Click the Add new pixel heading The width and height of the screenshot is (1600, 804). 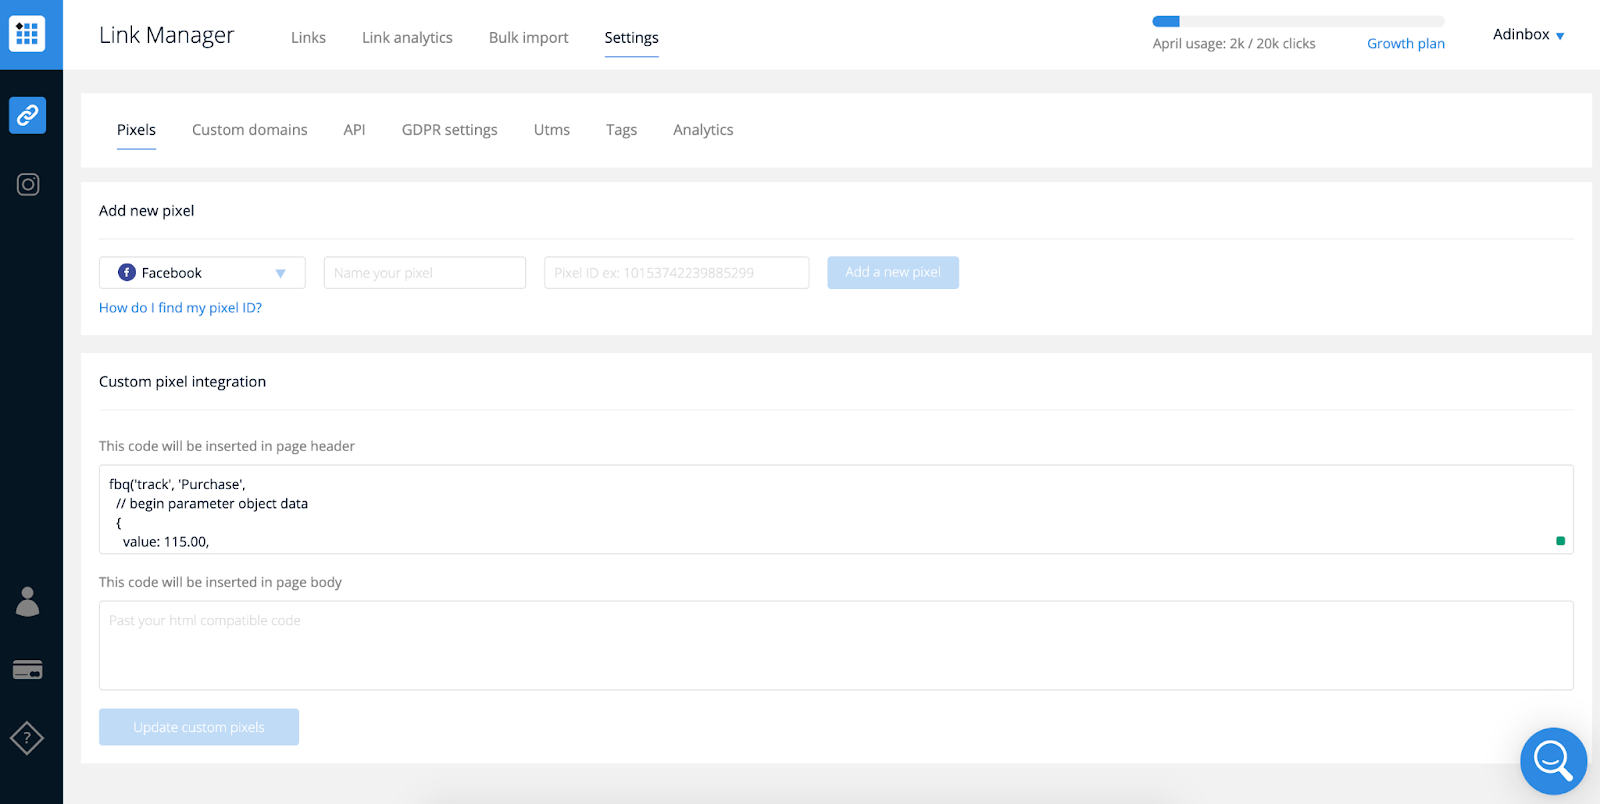[x=146, y=211]
